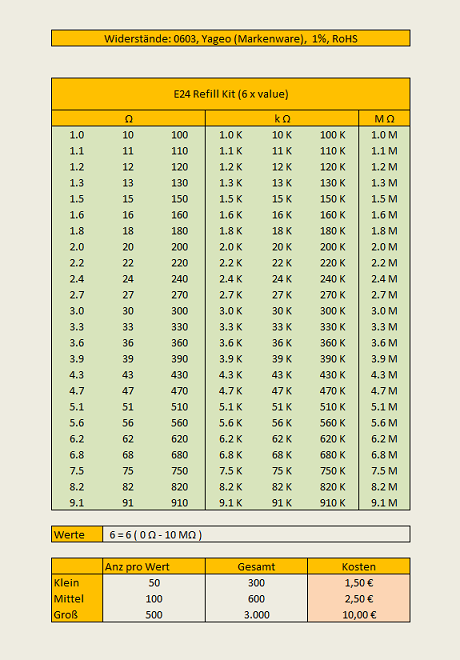Select the 47 K value cell
460x660 pixels.
pyautogui.click(x=282, y=391)
